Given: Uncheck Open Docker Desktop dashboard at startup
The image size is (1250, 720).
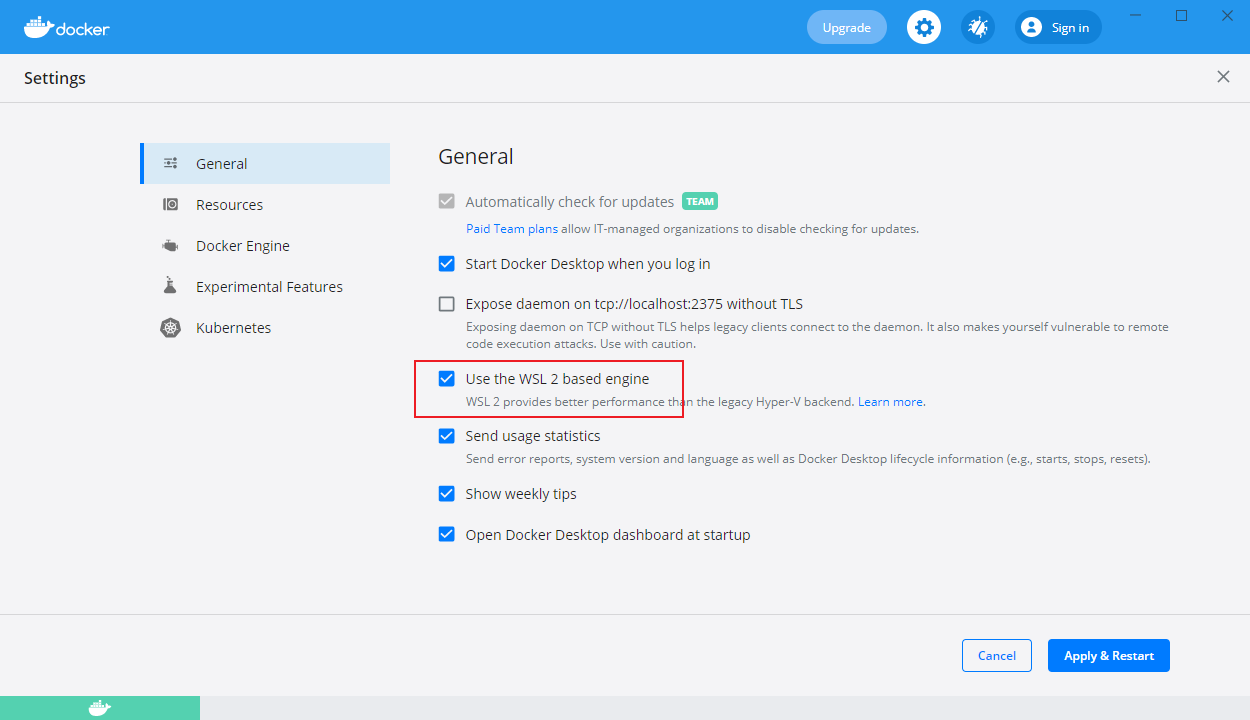Looking at the screenshot, I should coord(447,535).
